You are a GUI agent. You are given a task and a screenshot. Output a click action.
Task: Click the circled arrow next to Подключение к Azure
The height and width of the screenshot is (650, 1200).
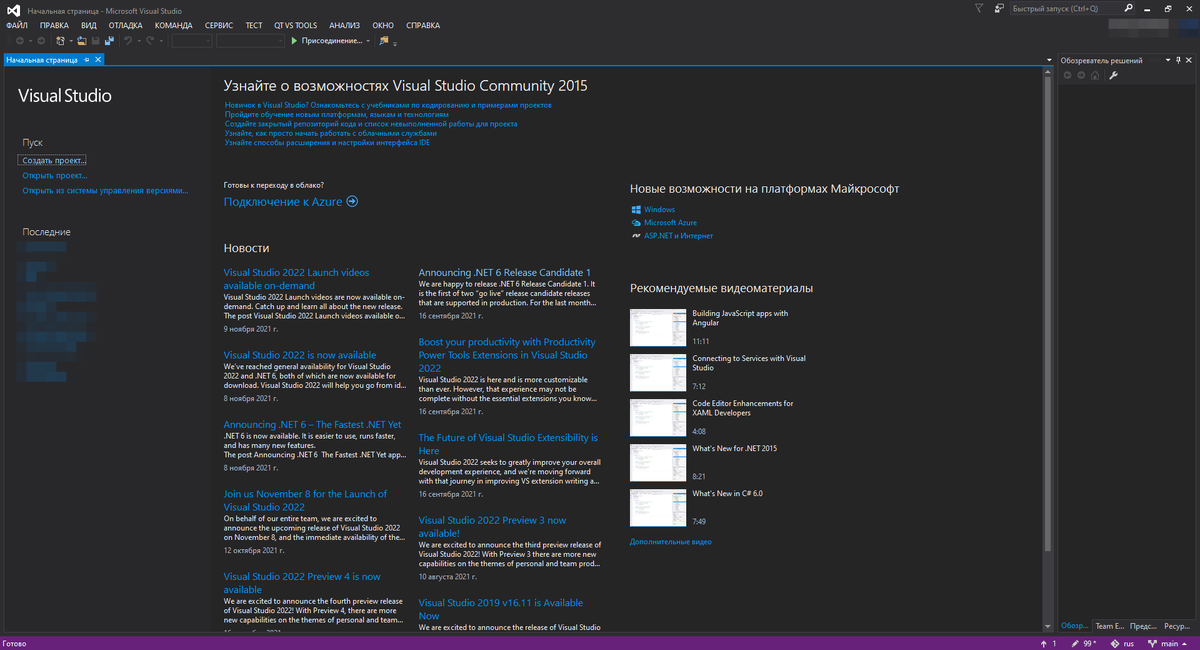(x=352, y=202)
